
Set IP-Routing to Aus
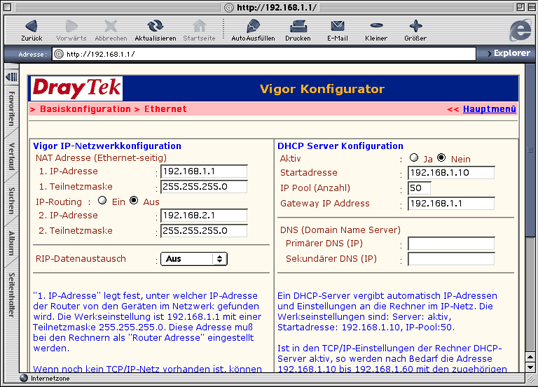coord(134,200)
